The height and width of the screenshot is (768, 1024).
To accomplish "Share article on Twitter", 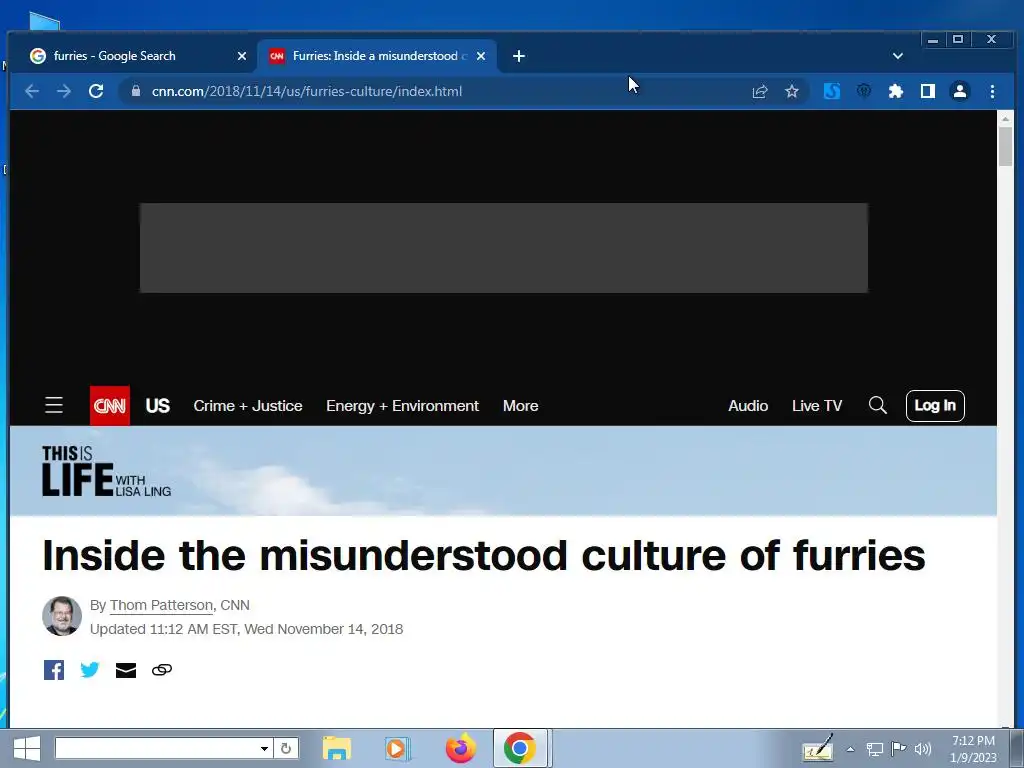I will 89,669.
